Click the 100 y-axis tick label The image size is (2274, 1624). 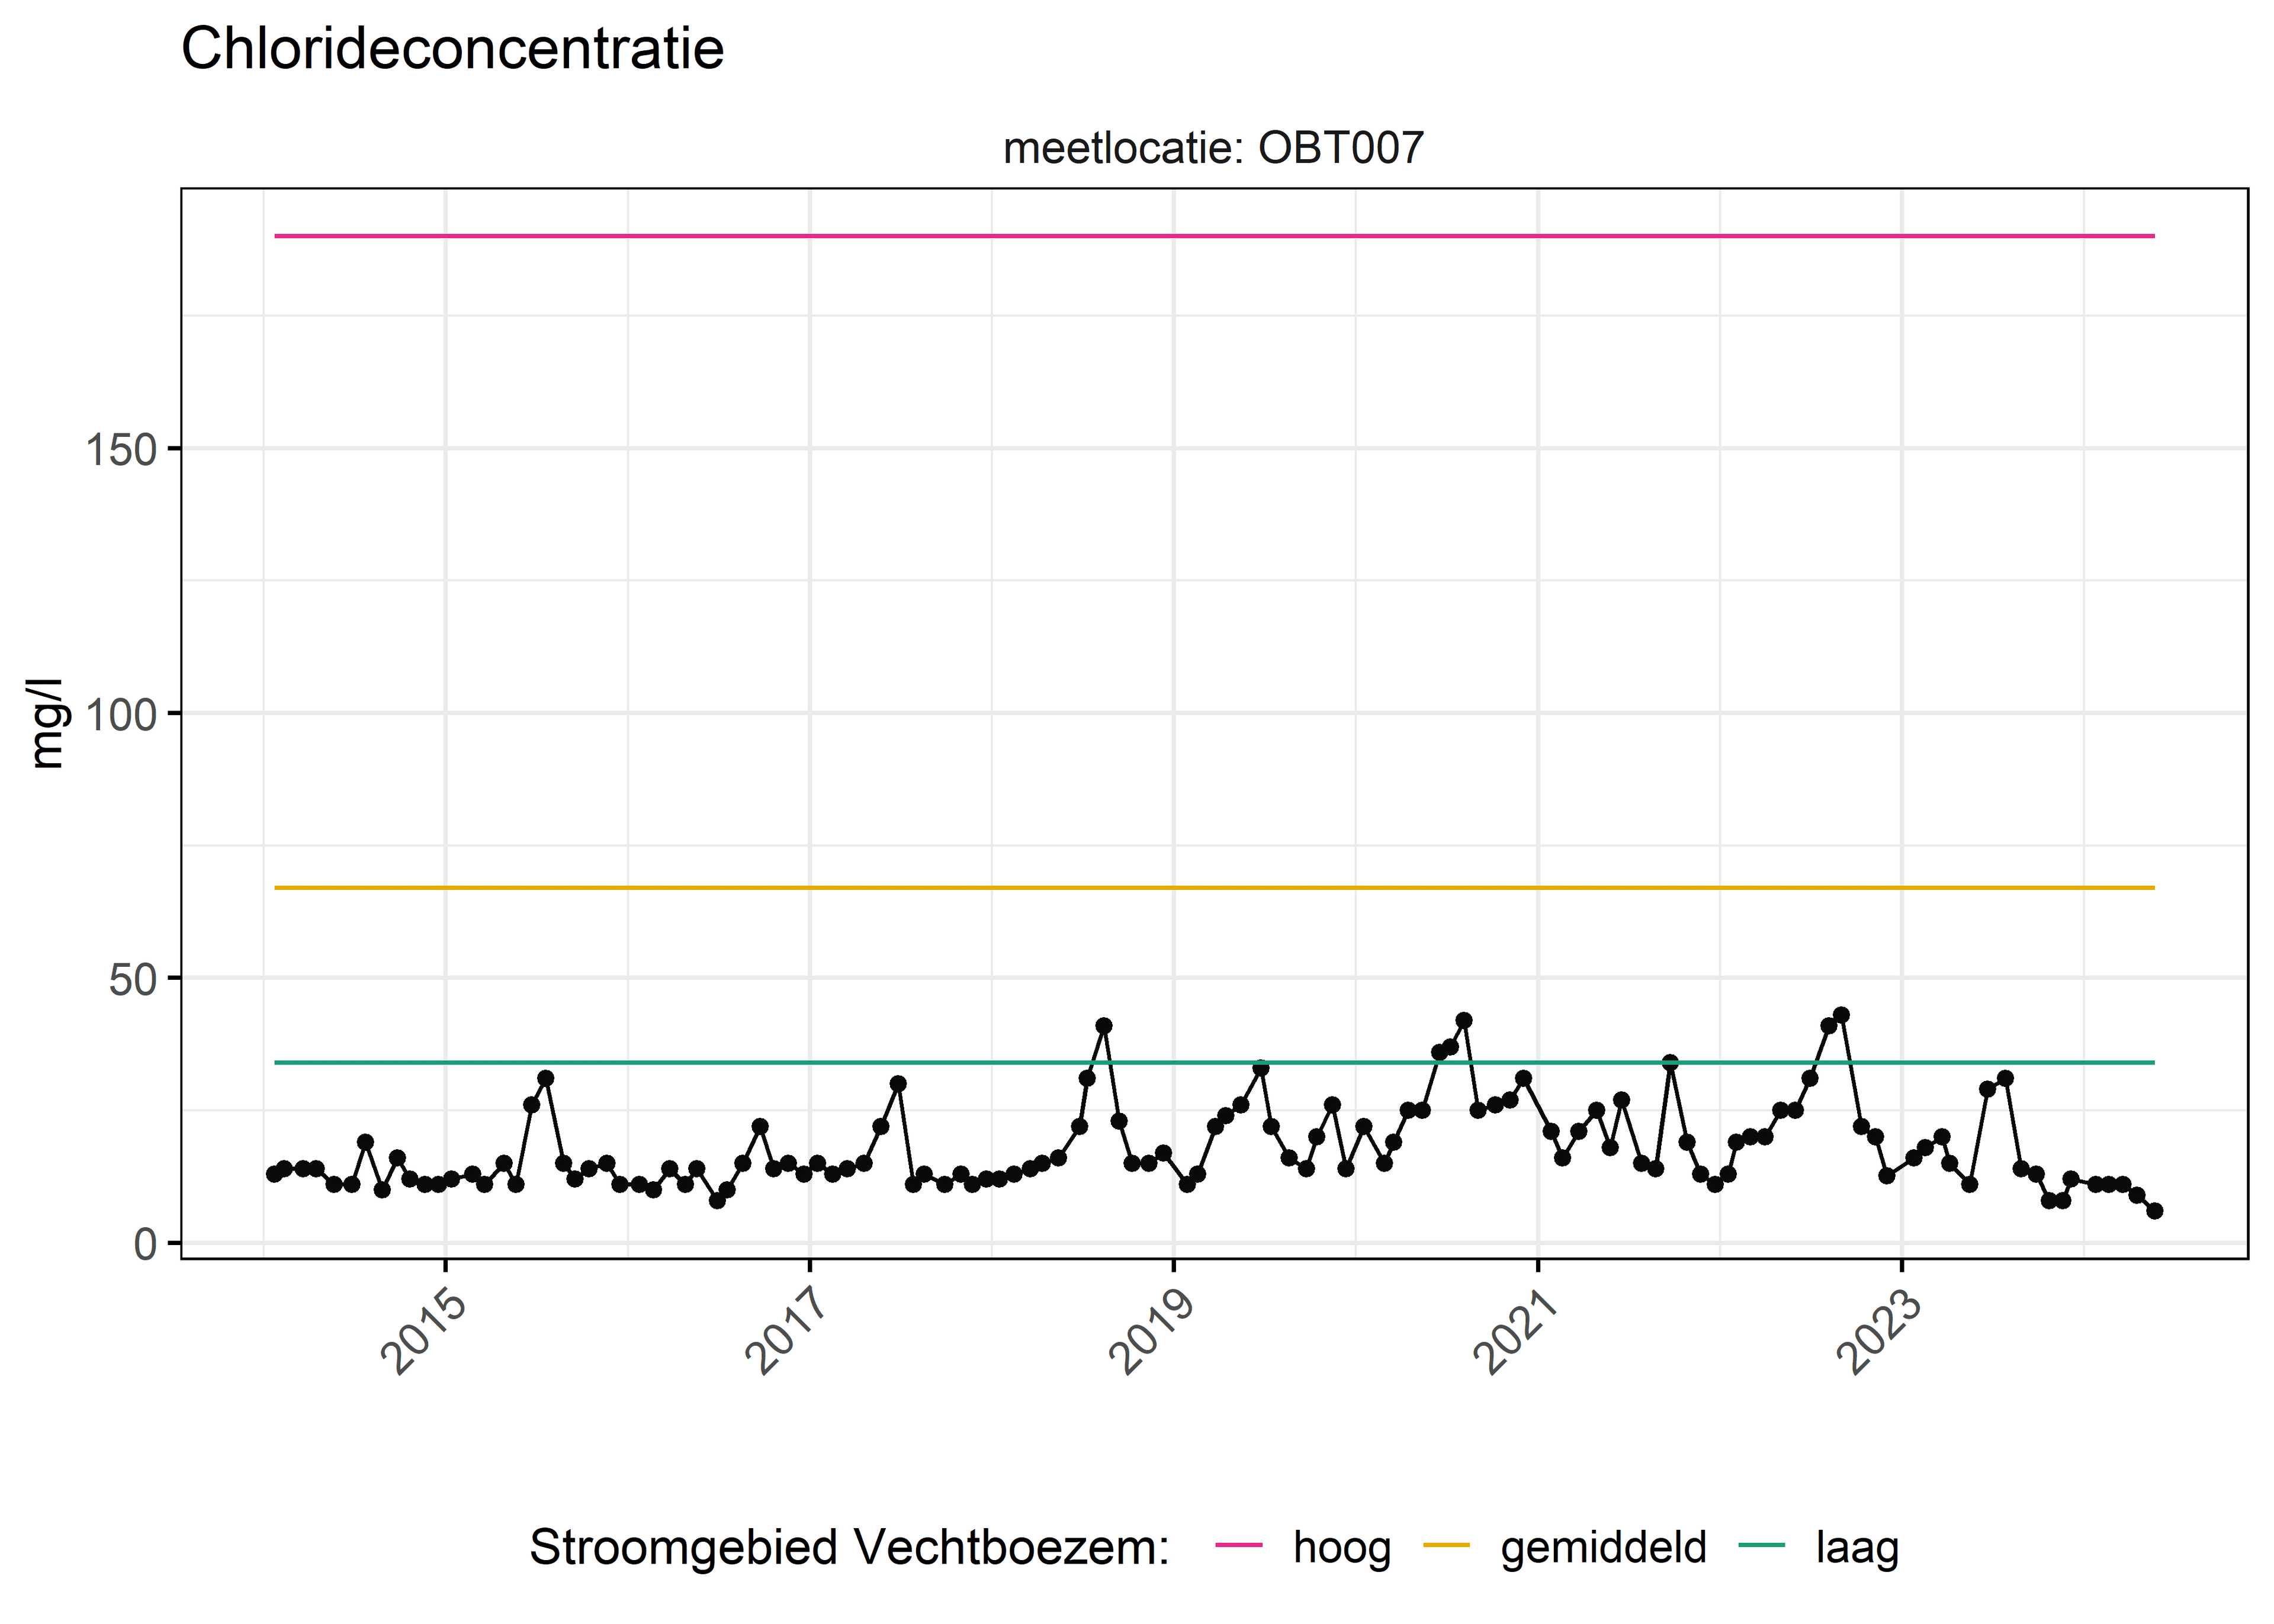(121, 715)
